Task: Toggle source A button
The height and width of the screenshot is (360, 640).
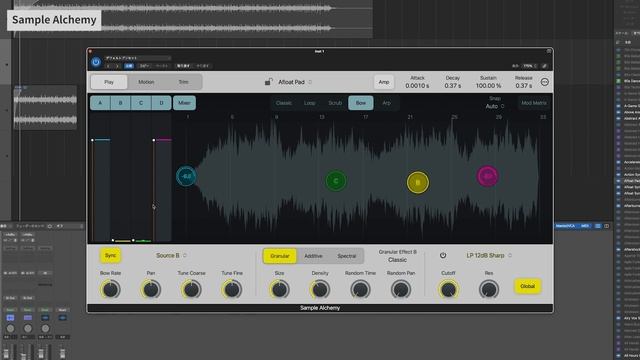Action: pos(100,103)
